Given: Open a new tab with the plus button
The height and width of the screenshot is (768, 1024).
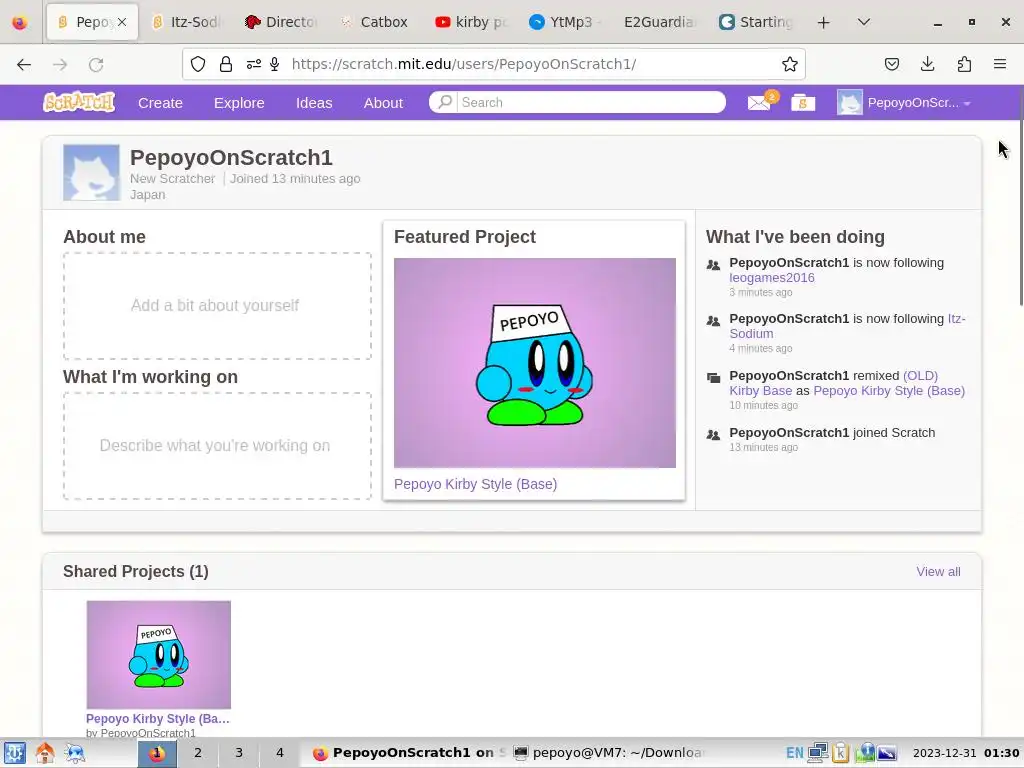Looking at the screenshot, I should [x=824, y=22].
